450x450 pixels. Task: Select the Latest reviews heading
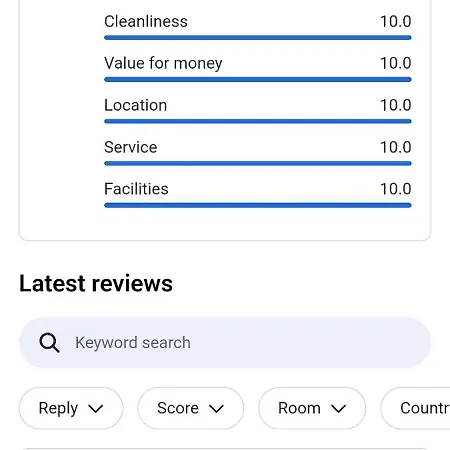pyautogui.click(x=96, y=283)
